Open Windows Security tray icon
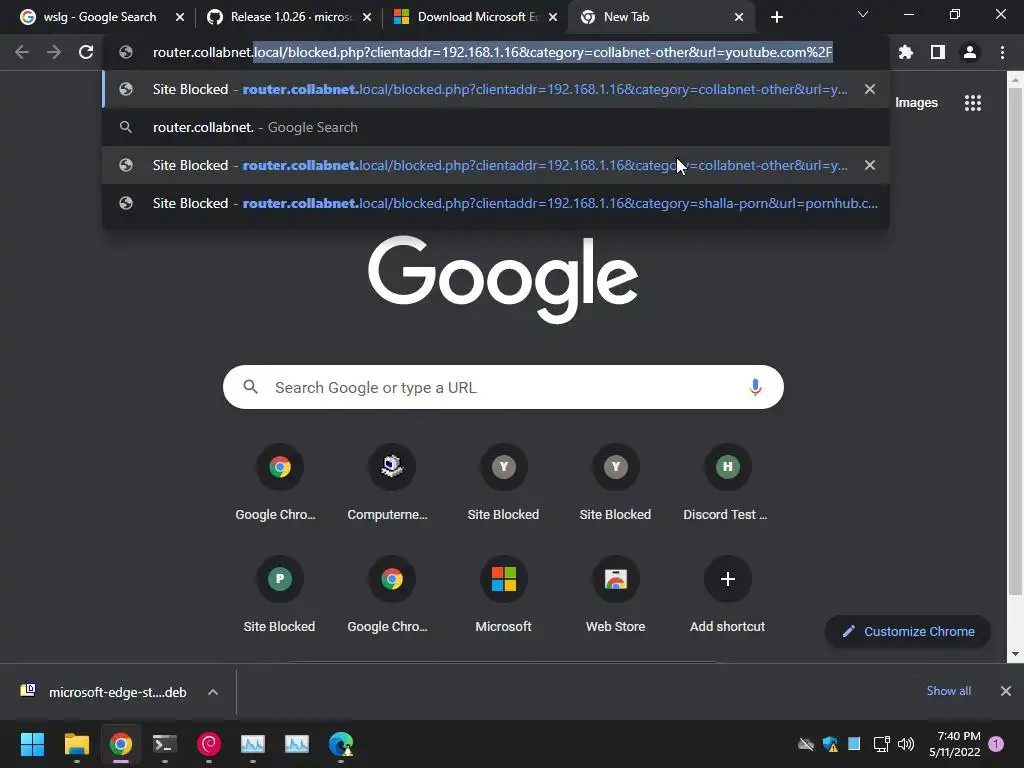Screen dimensions: 1024x768 click(x=830, y=744)
